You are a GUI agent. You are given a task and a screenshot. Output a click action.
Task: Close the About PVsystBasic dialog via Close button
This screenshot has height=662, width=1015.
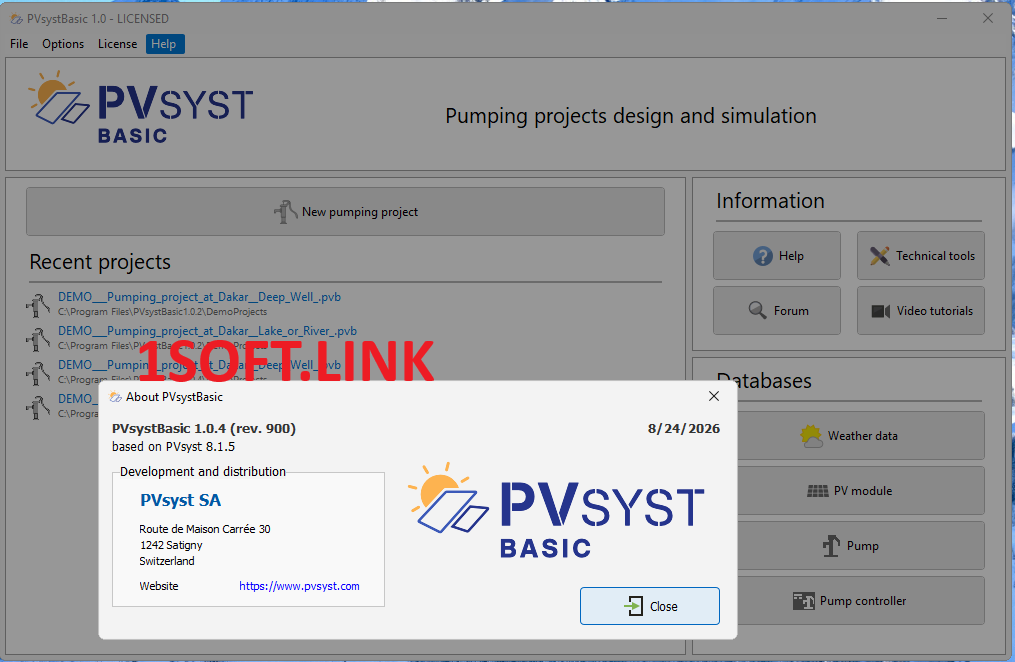[649, 606]
